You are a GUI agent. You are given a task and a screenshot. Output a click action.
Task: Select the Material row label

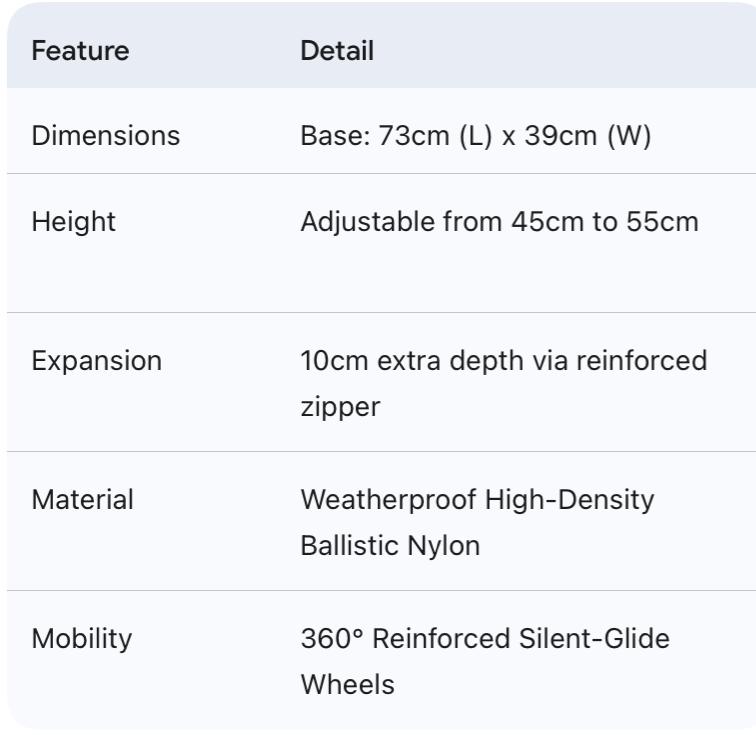coord(82,500)
